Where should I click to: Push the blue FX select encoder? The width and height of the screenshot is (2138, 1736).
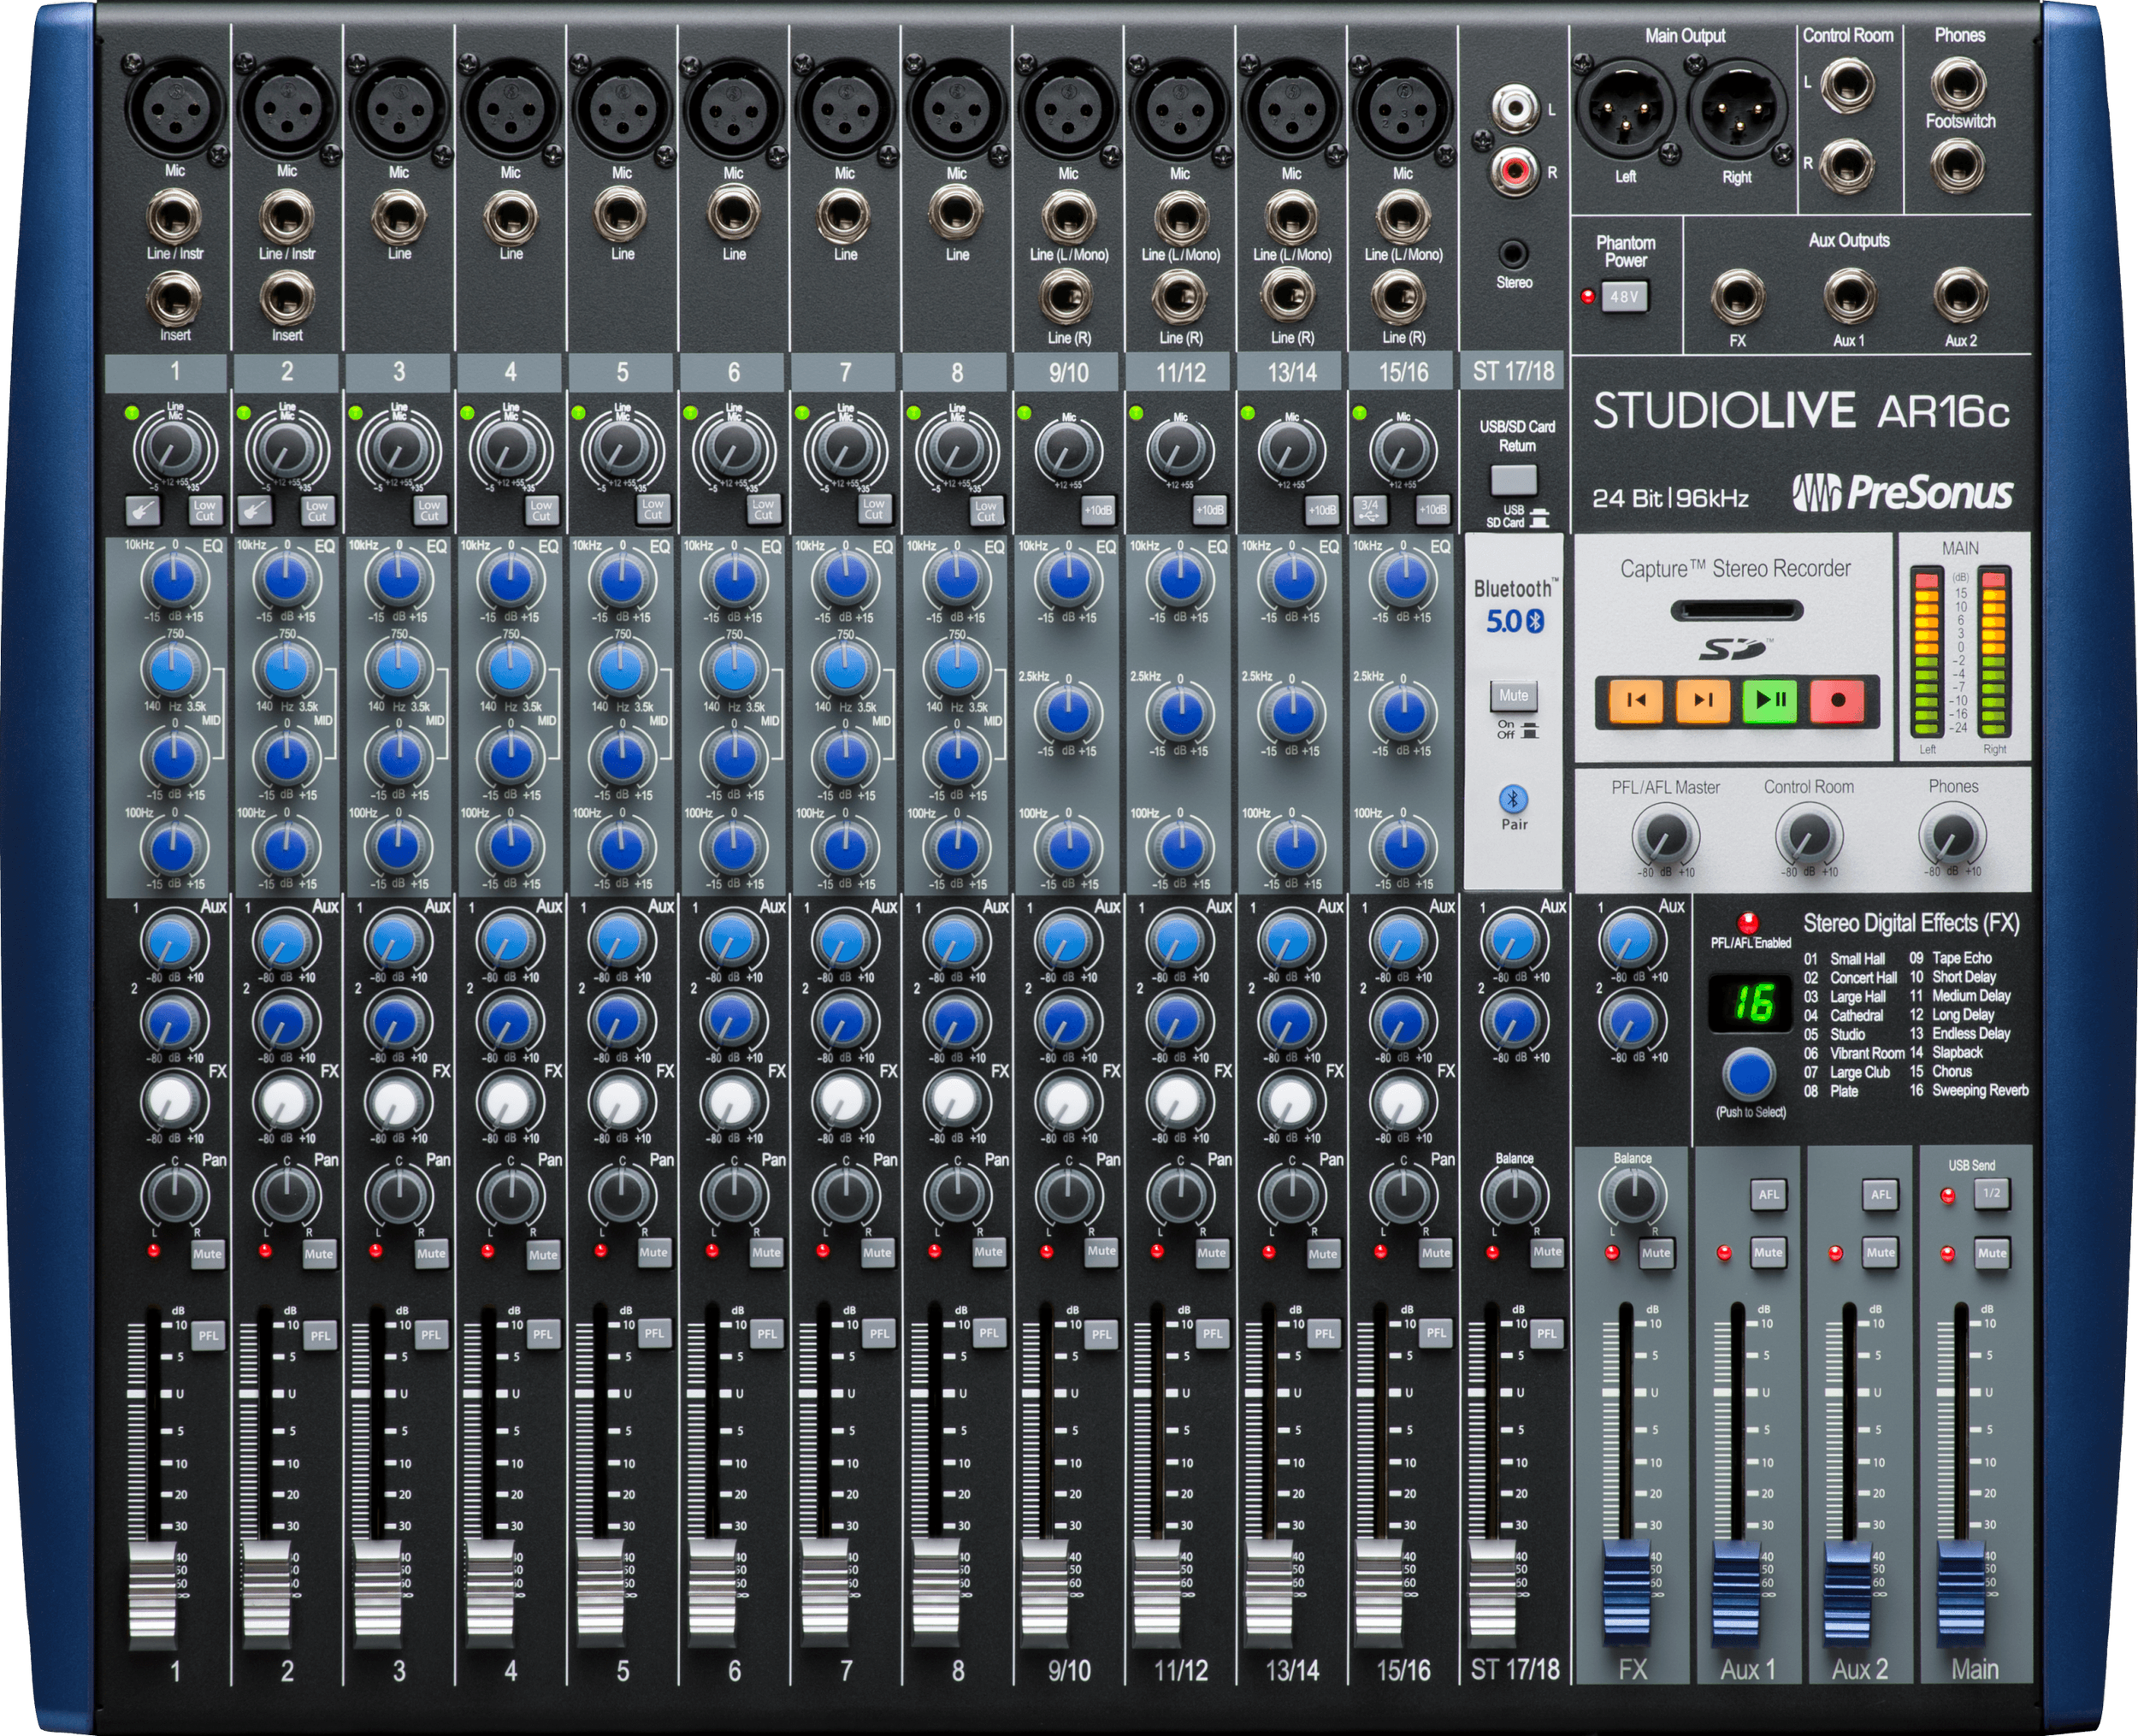tap(1749, 1075)
